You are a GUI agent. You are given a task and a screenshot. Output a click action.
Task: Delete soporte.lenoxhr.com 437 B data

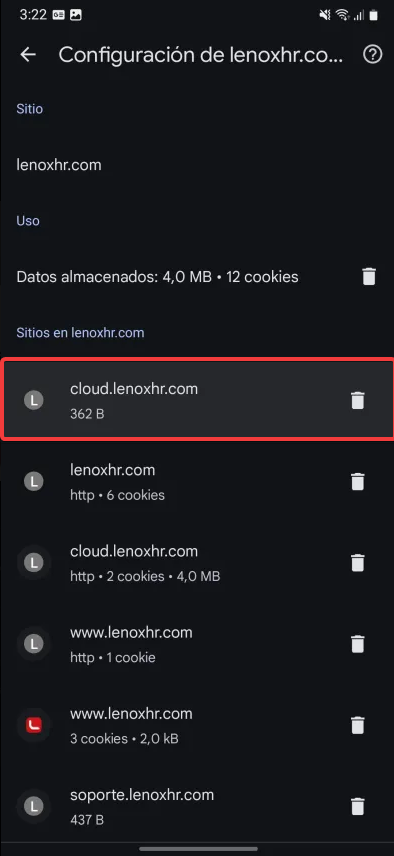[x=357, y=806]
